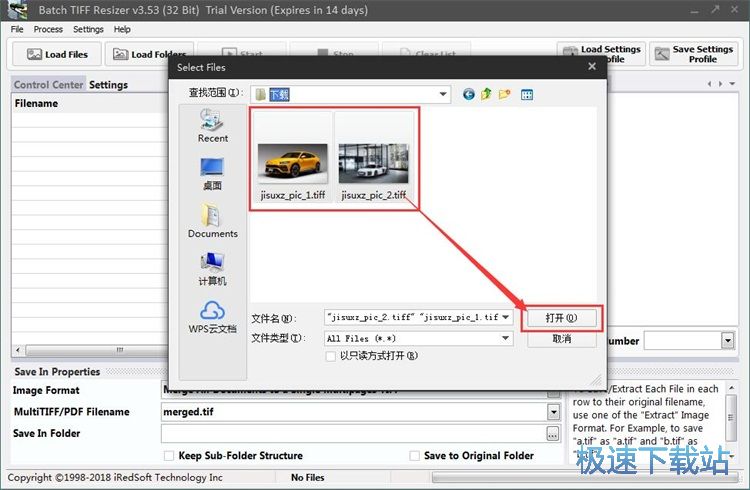
Task: Click the help text scroll up arrow
Action: click(x=731, y=387)
